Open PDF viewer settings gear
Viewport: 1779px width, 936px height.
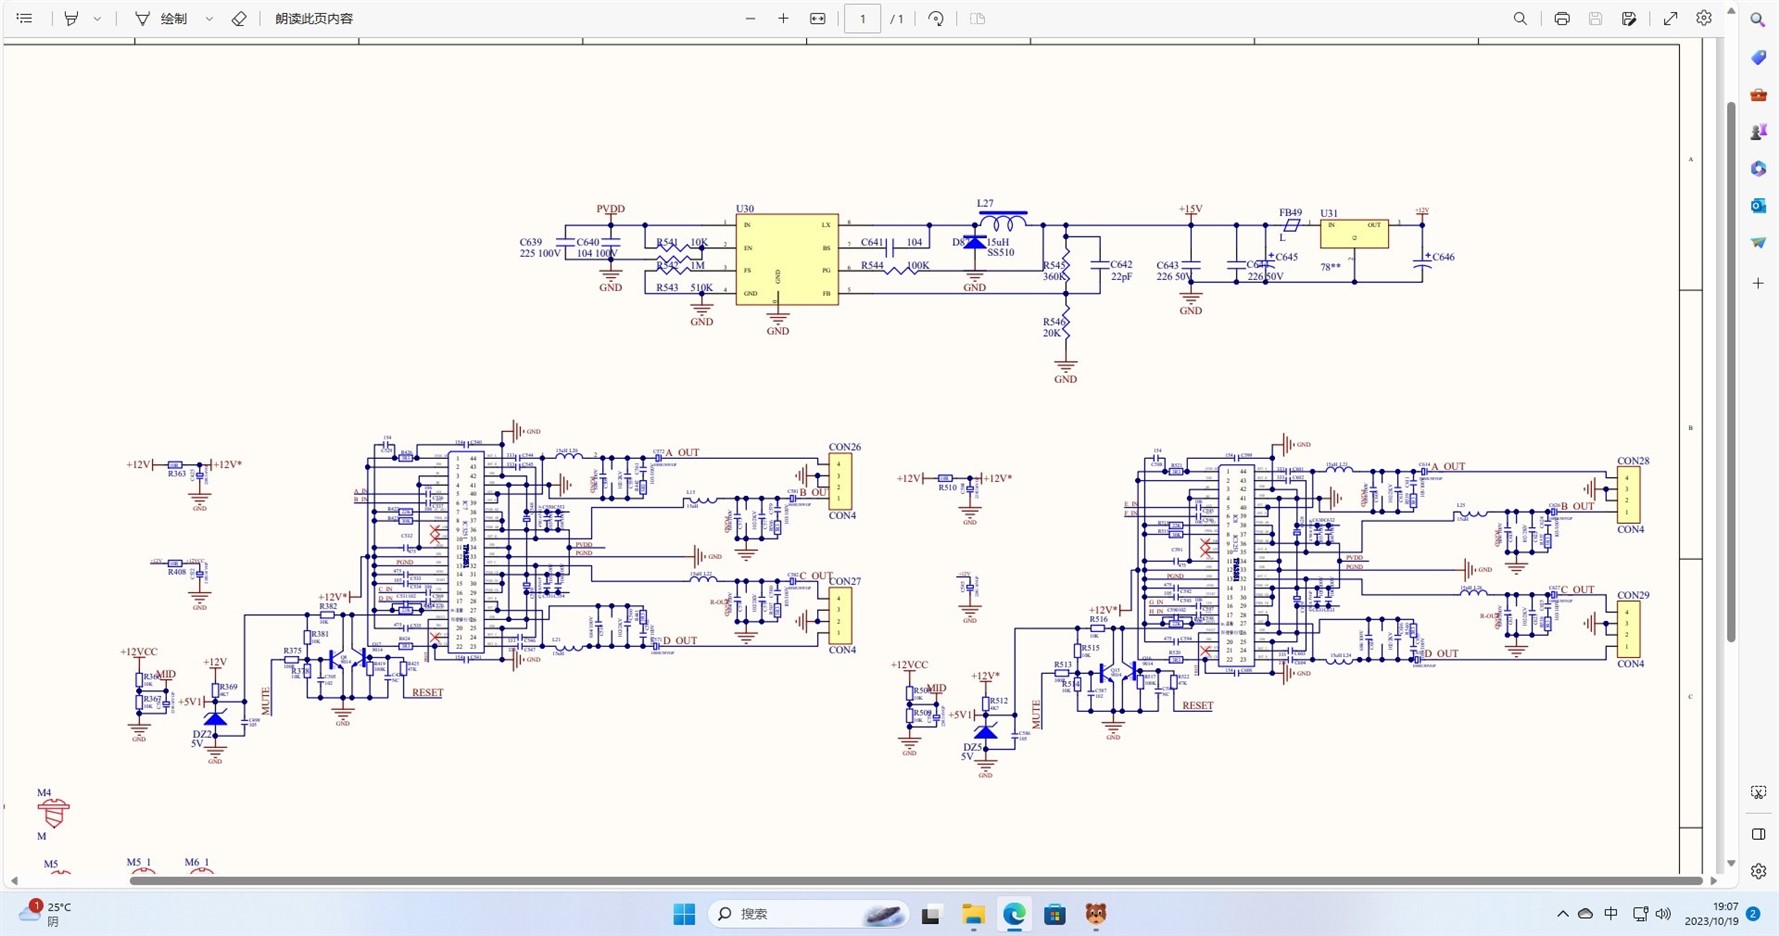[1704, 19]
